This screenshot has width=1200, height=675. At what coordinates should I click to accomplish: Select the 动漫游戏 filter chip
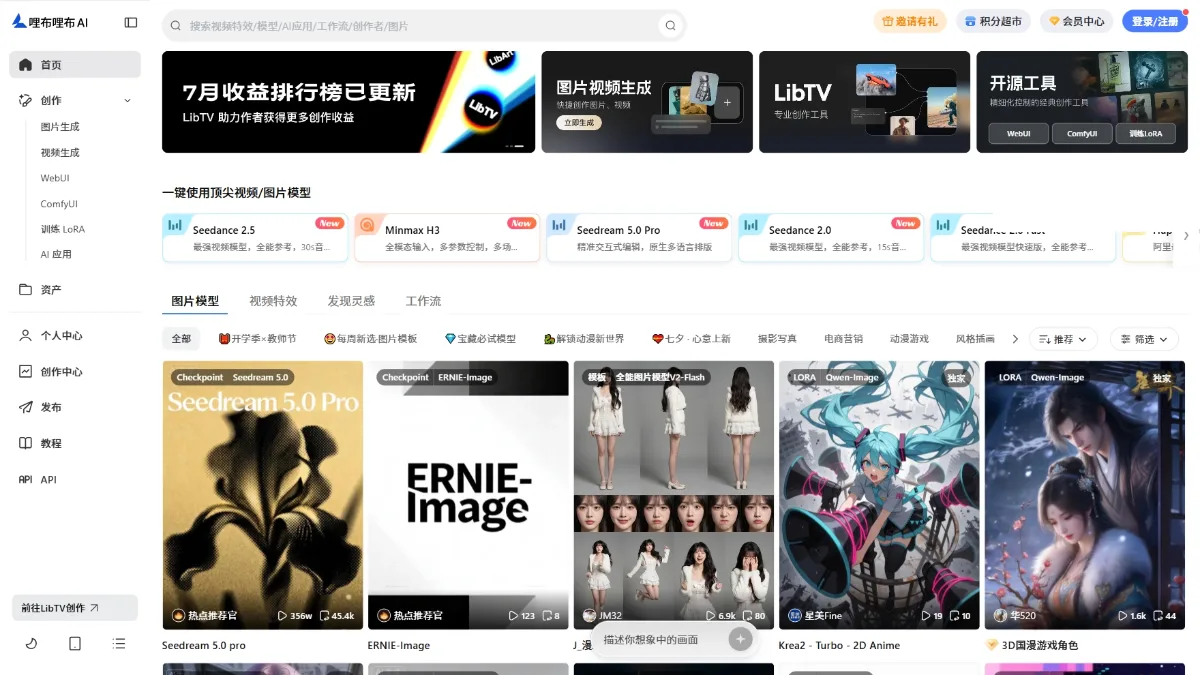[909, 339]
